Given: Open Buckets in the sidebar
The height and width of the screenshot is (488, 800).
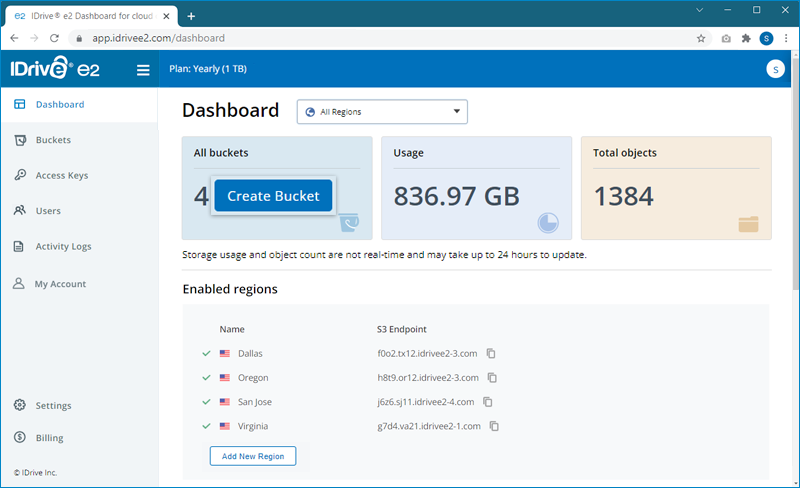Looking at the screenshot, I should [53, 140].
